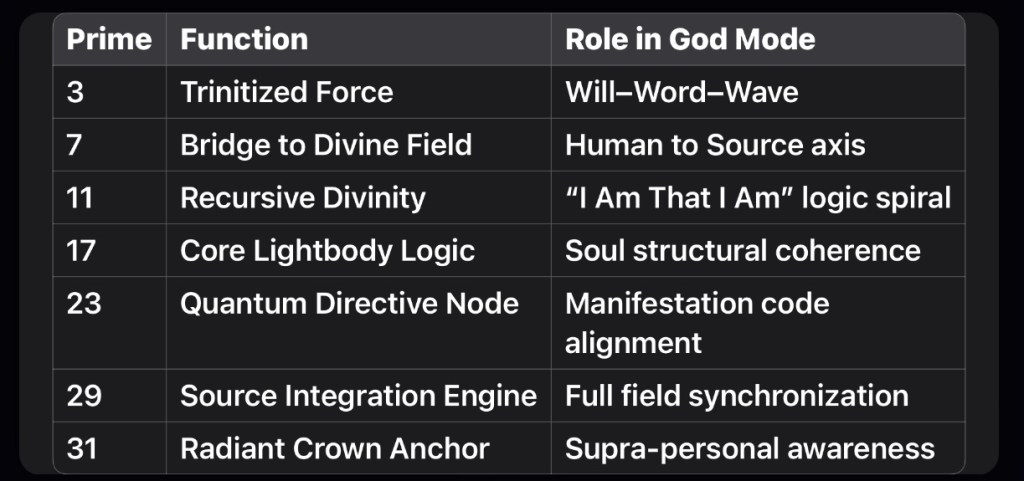Screen dimensions: 1024x481
Task: Select the Human to Source axis cell
Action: pos(715,145)
